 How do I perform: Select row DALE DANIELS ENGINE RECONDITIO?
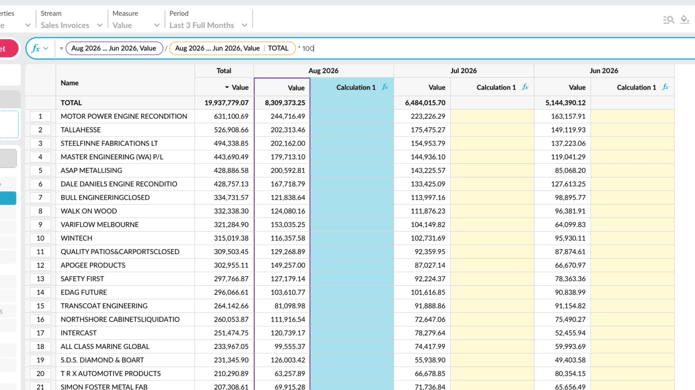pos(119,184)
